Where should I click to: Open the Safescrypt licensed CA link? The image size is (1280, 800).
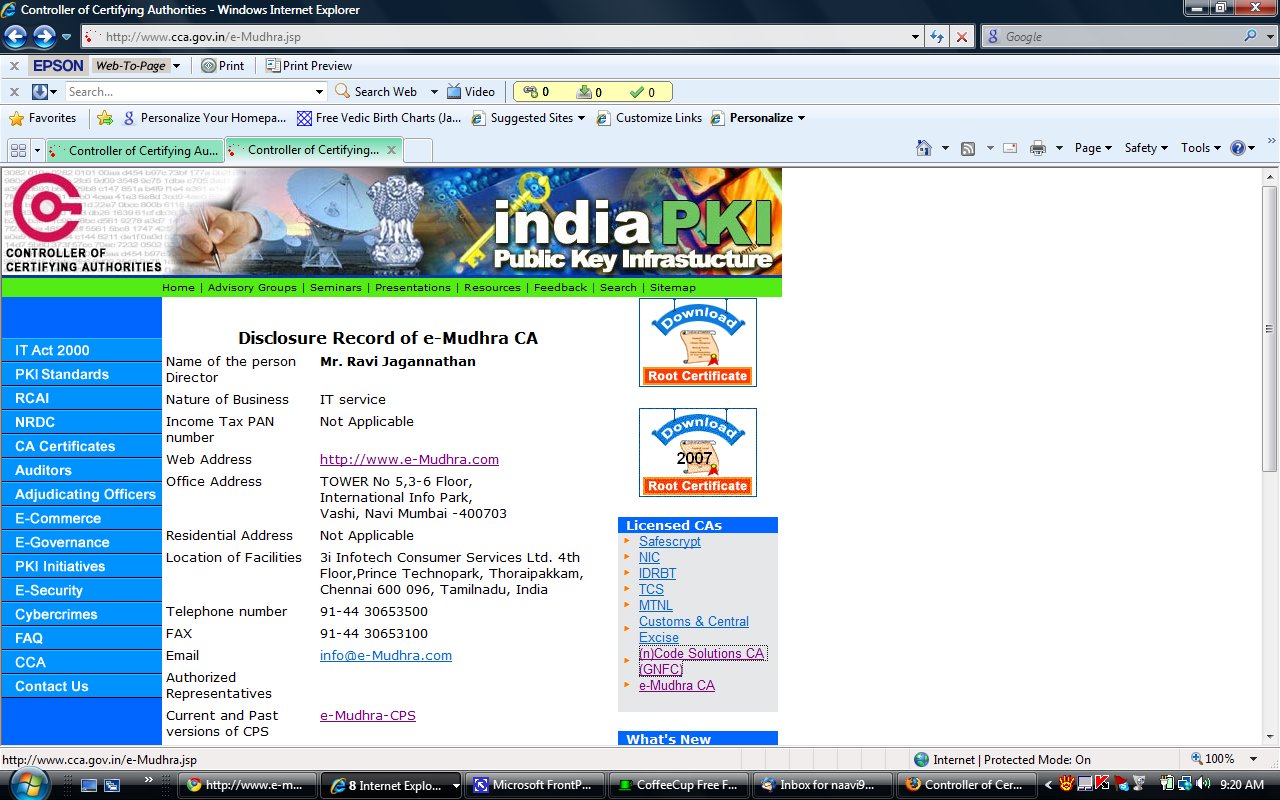pos(670,542)
